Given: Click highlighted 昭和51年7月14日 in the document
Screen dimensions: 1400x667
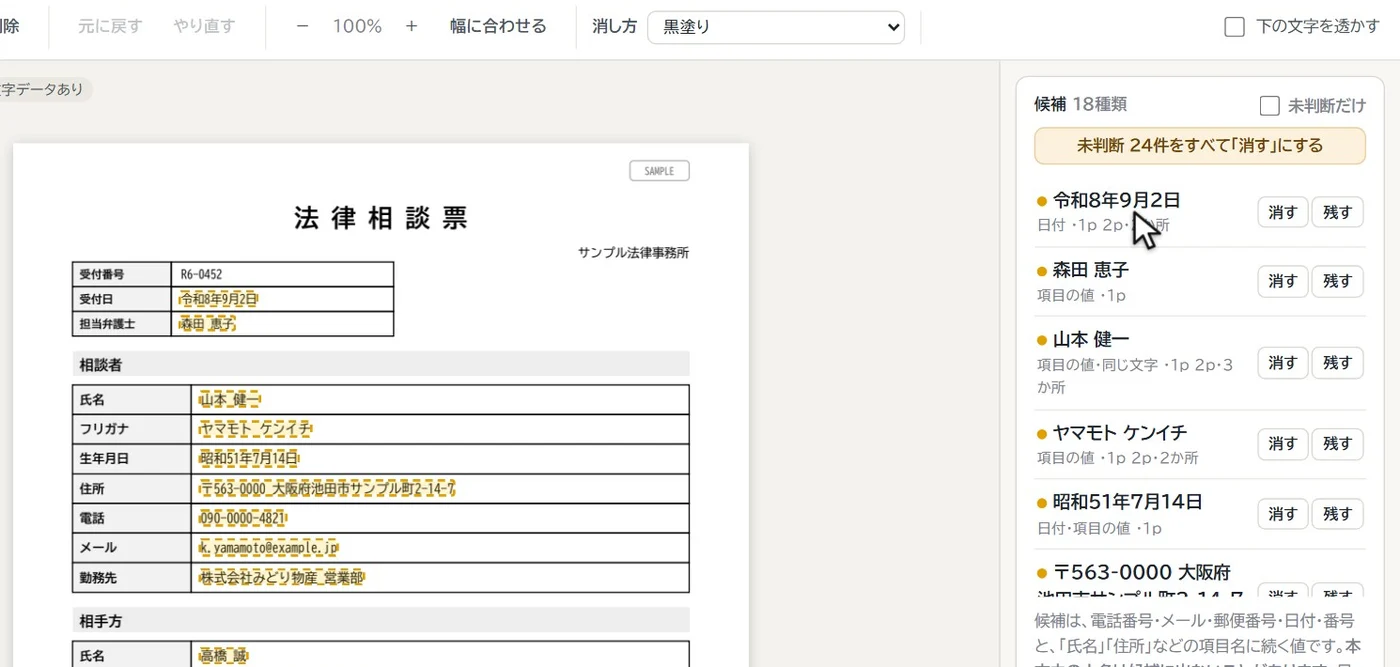Looking at the screenshot, I should point(248,459).
